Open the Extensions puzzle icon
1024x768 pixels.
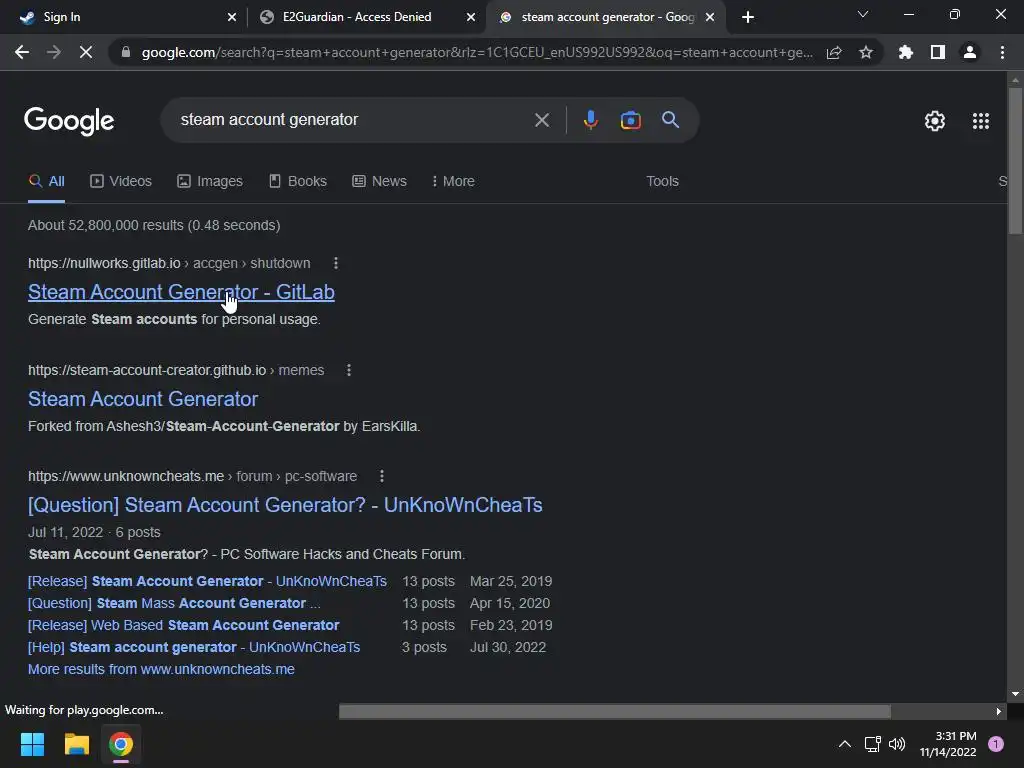tap(906, 52)
